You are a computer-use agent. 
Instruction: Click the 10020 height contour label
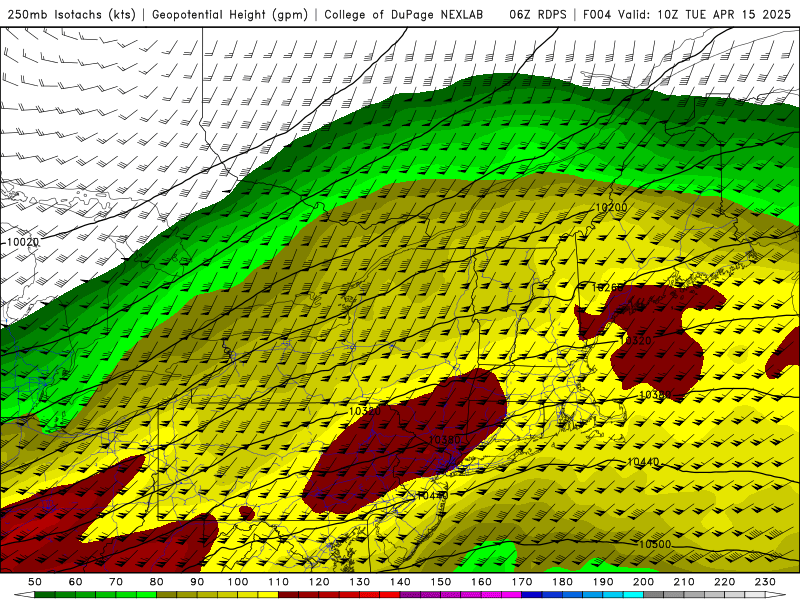(23, 242)
